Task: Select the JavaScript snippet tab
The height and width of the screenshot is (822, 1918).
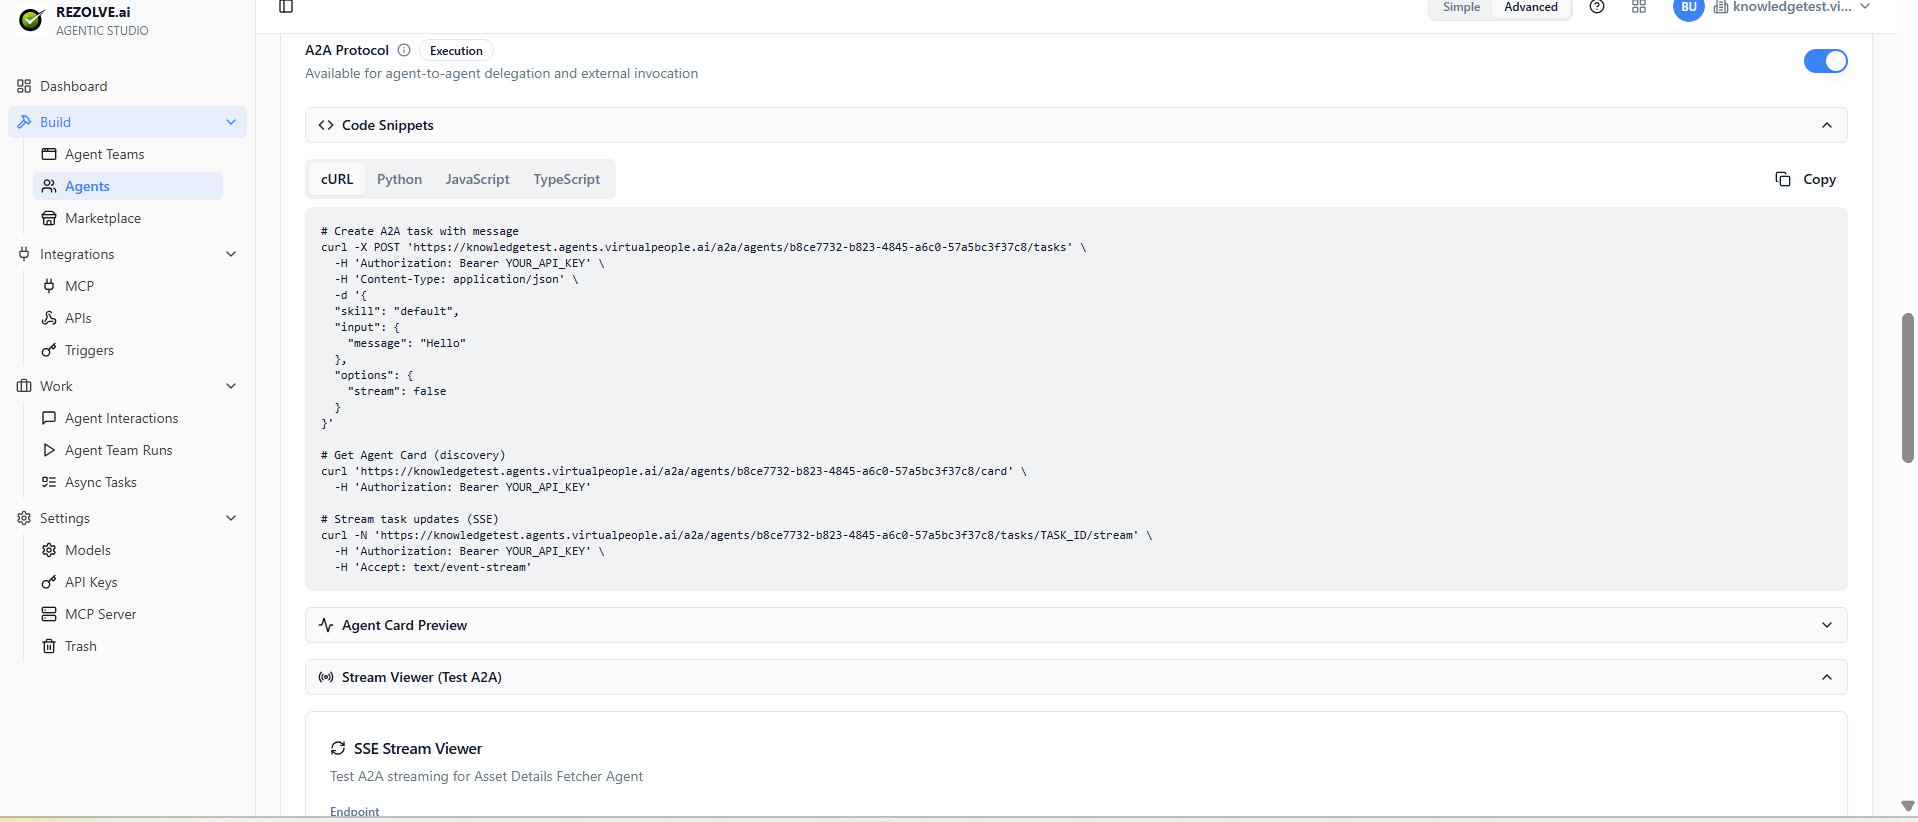Action: (477, 179)
